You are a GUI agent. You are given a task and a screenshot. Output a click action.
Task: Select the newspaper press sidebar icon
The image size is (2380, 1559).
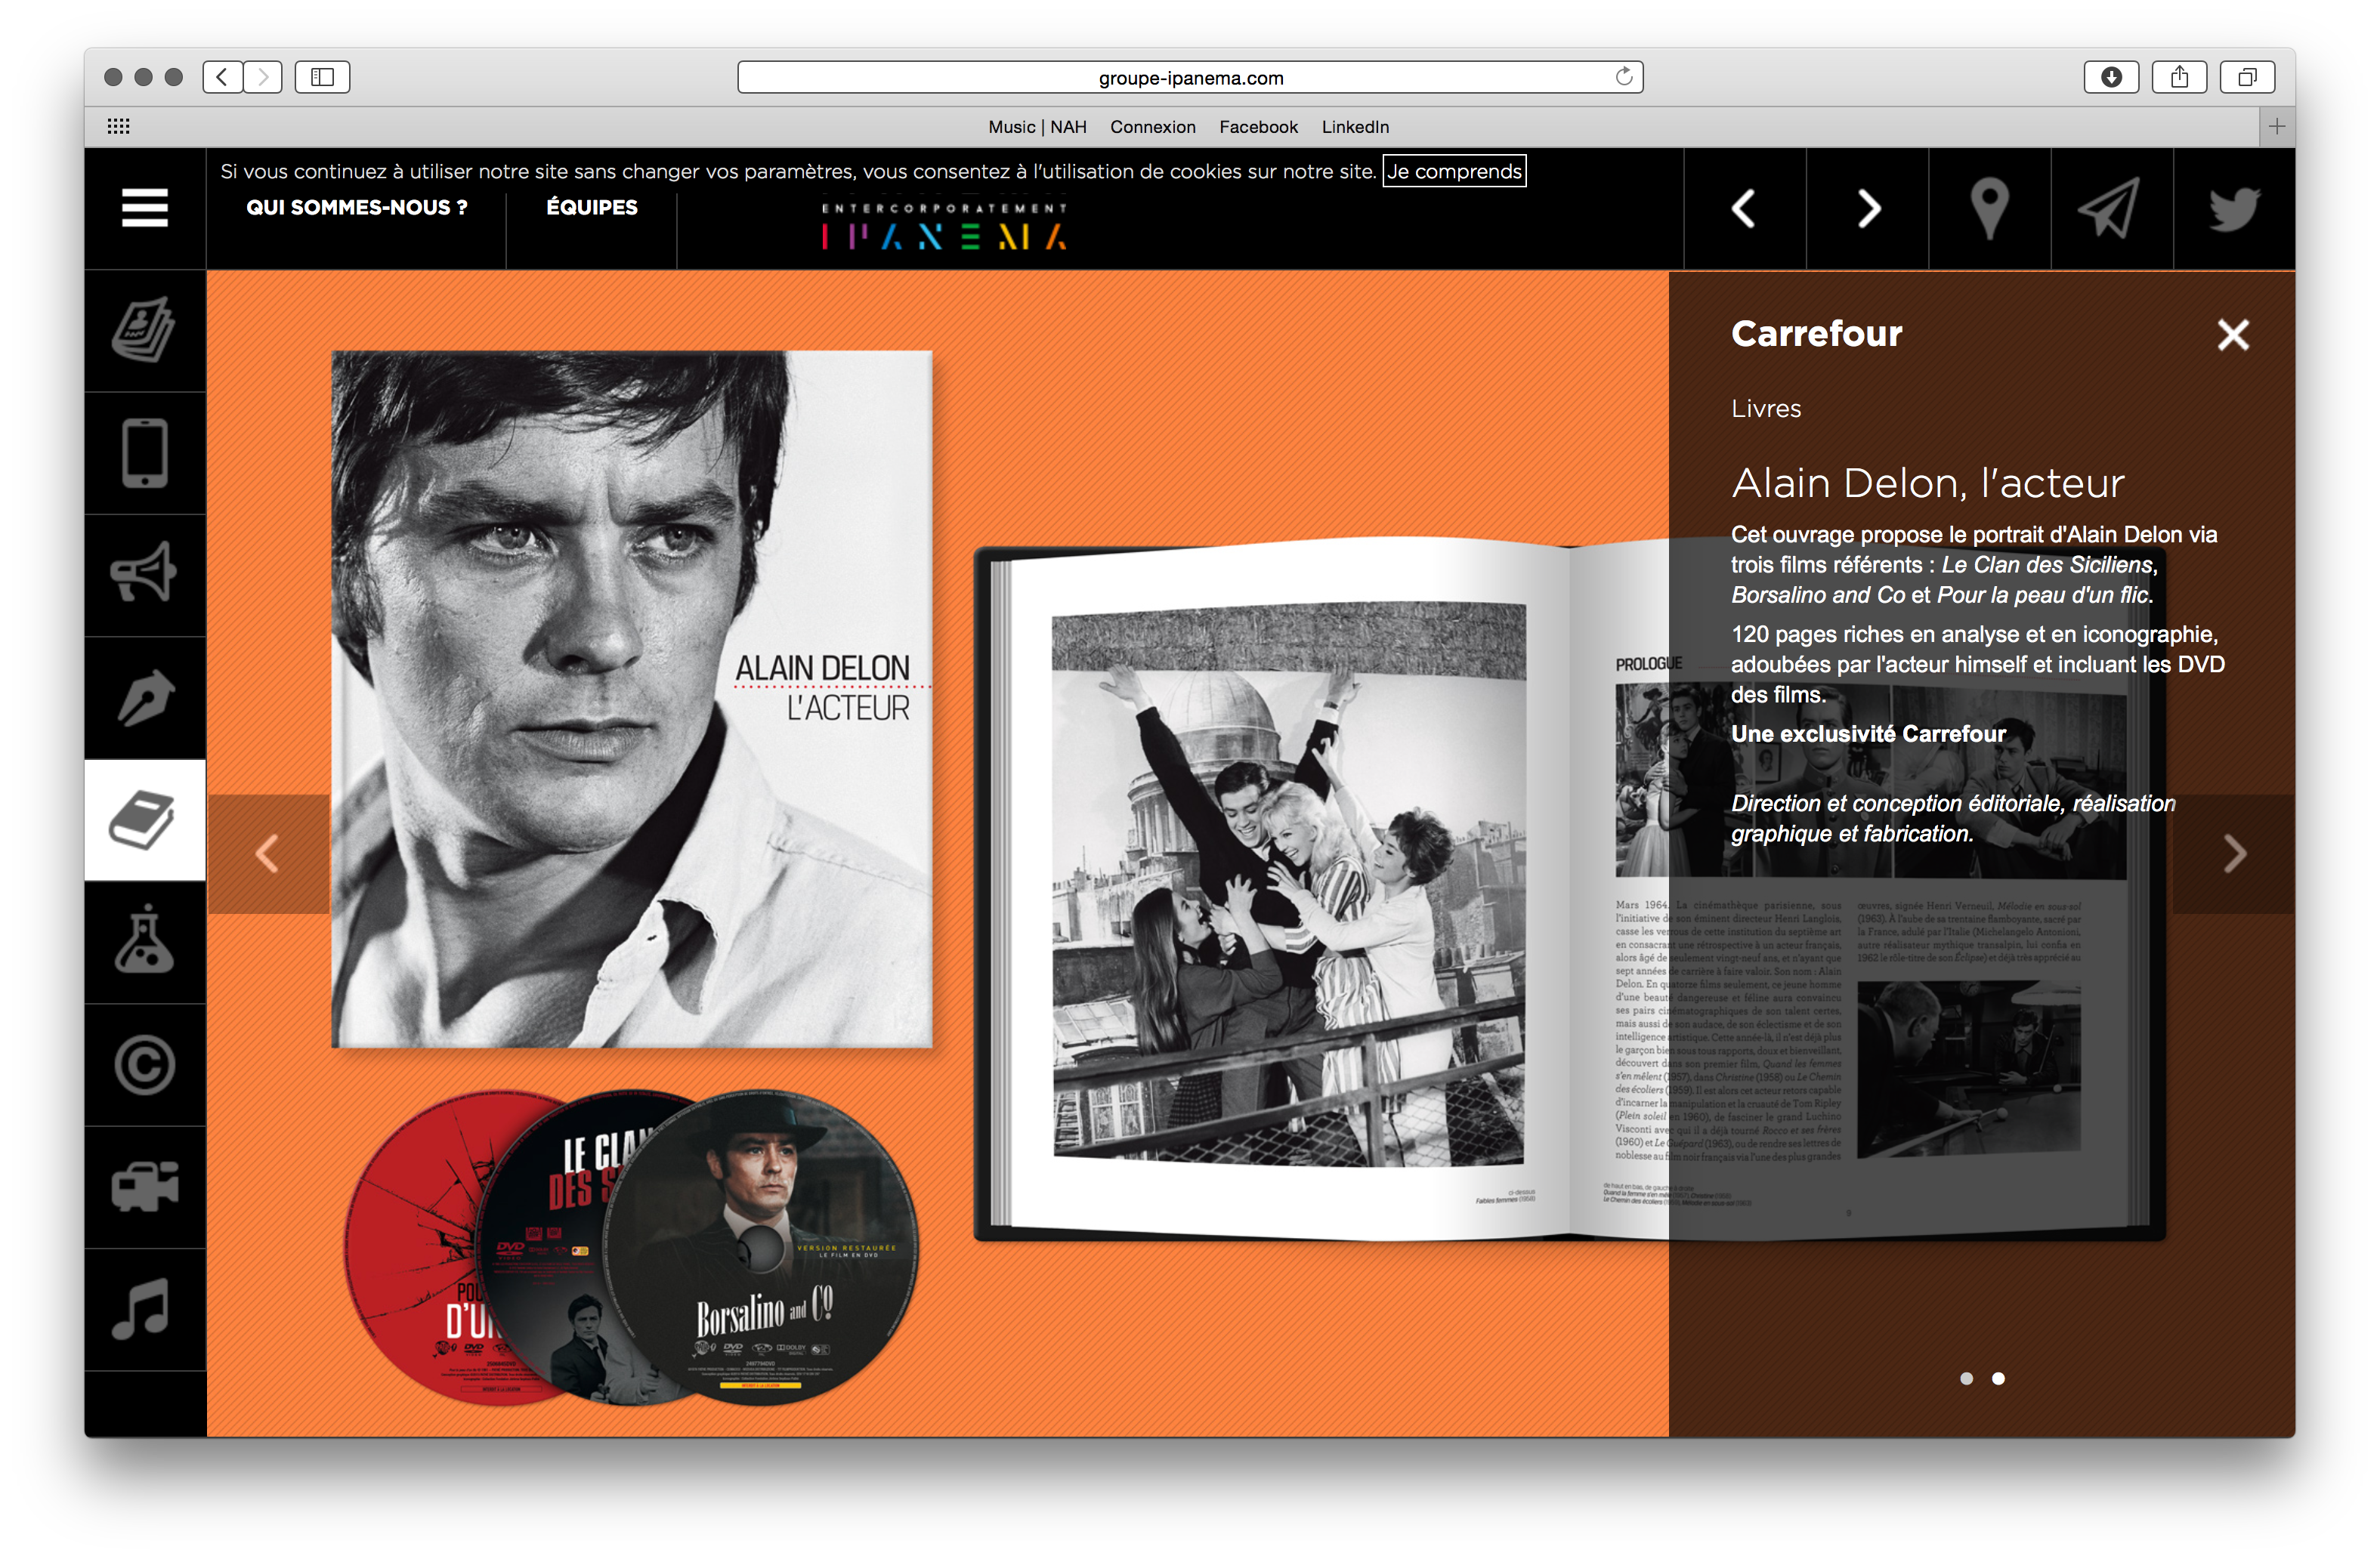[x=144, y=330]
